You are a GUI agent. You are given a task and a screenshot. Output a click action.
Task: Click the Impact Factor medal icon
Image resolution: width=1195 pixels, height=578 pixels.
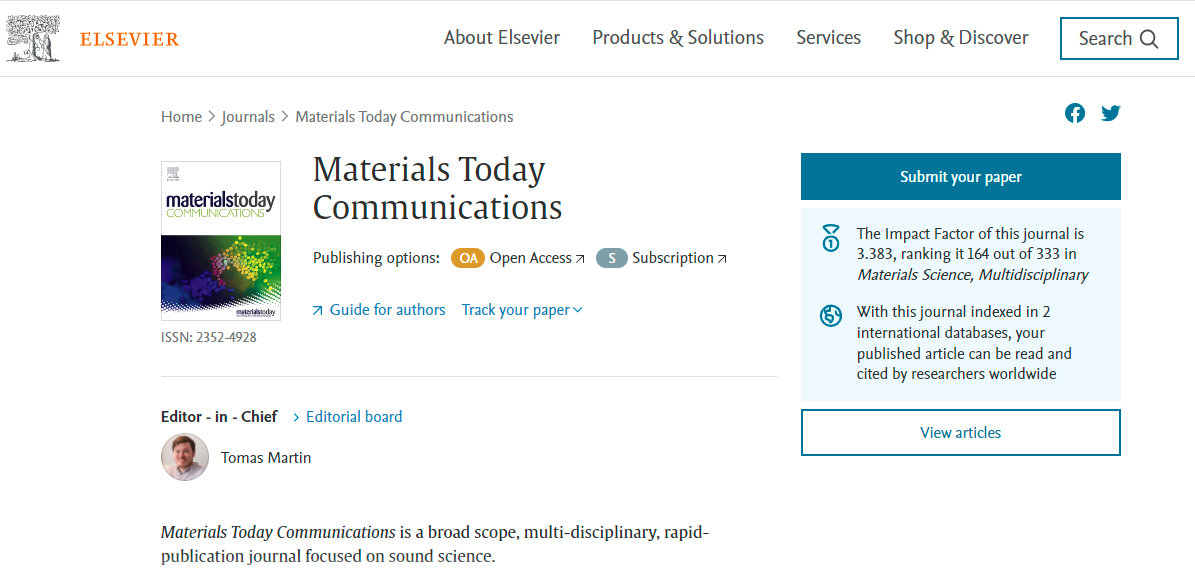tap(831, 239)
